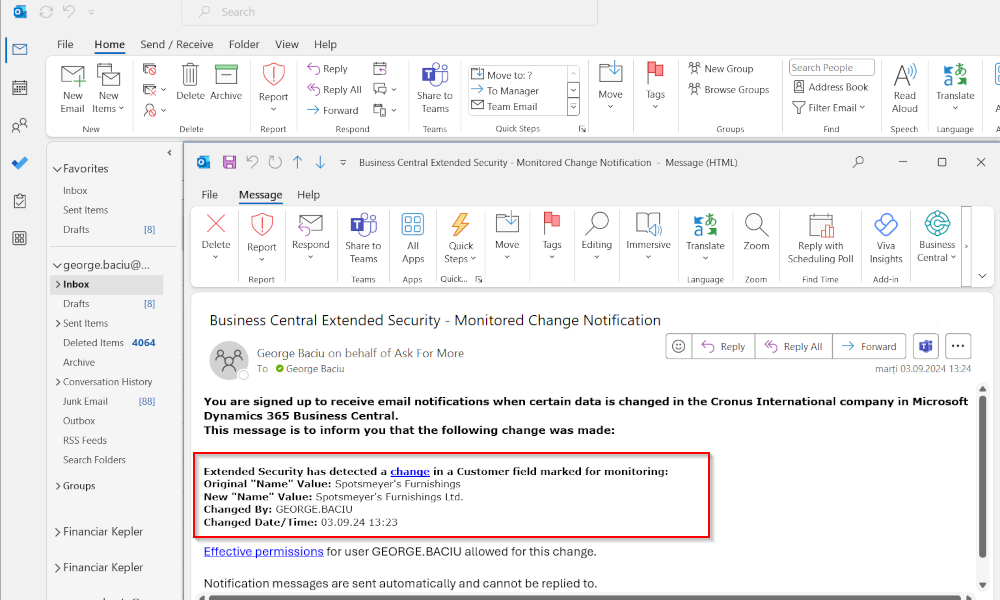Add a reaction with the smiley icon
This screenshot has width=1000, height=600.
tap(678, 345)
